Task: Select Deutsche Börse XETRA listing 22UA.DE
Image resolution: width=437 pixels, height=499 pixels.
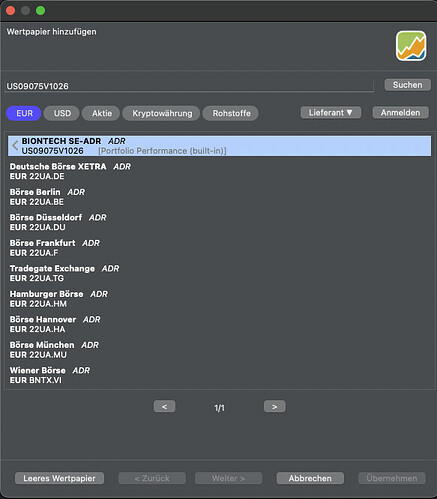Action: click(x=219, y=171)
